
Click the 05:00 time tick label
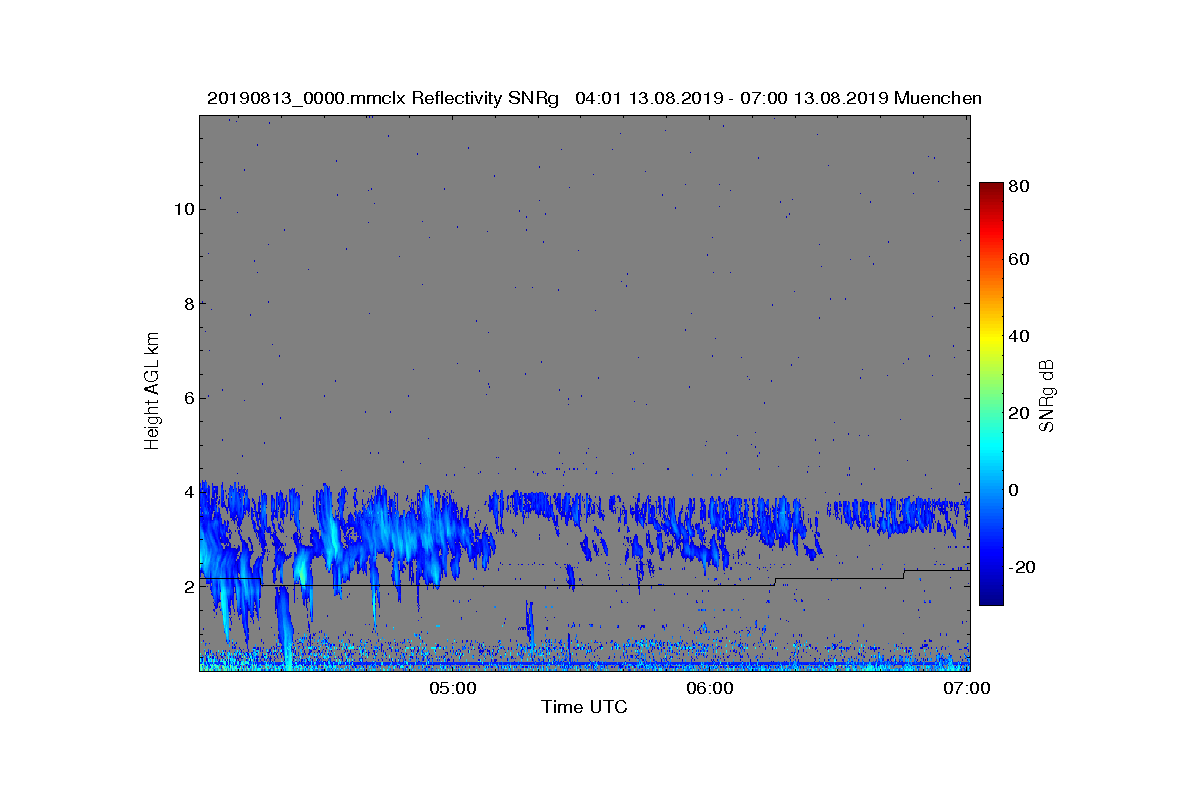point(452,688)
